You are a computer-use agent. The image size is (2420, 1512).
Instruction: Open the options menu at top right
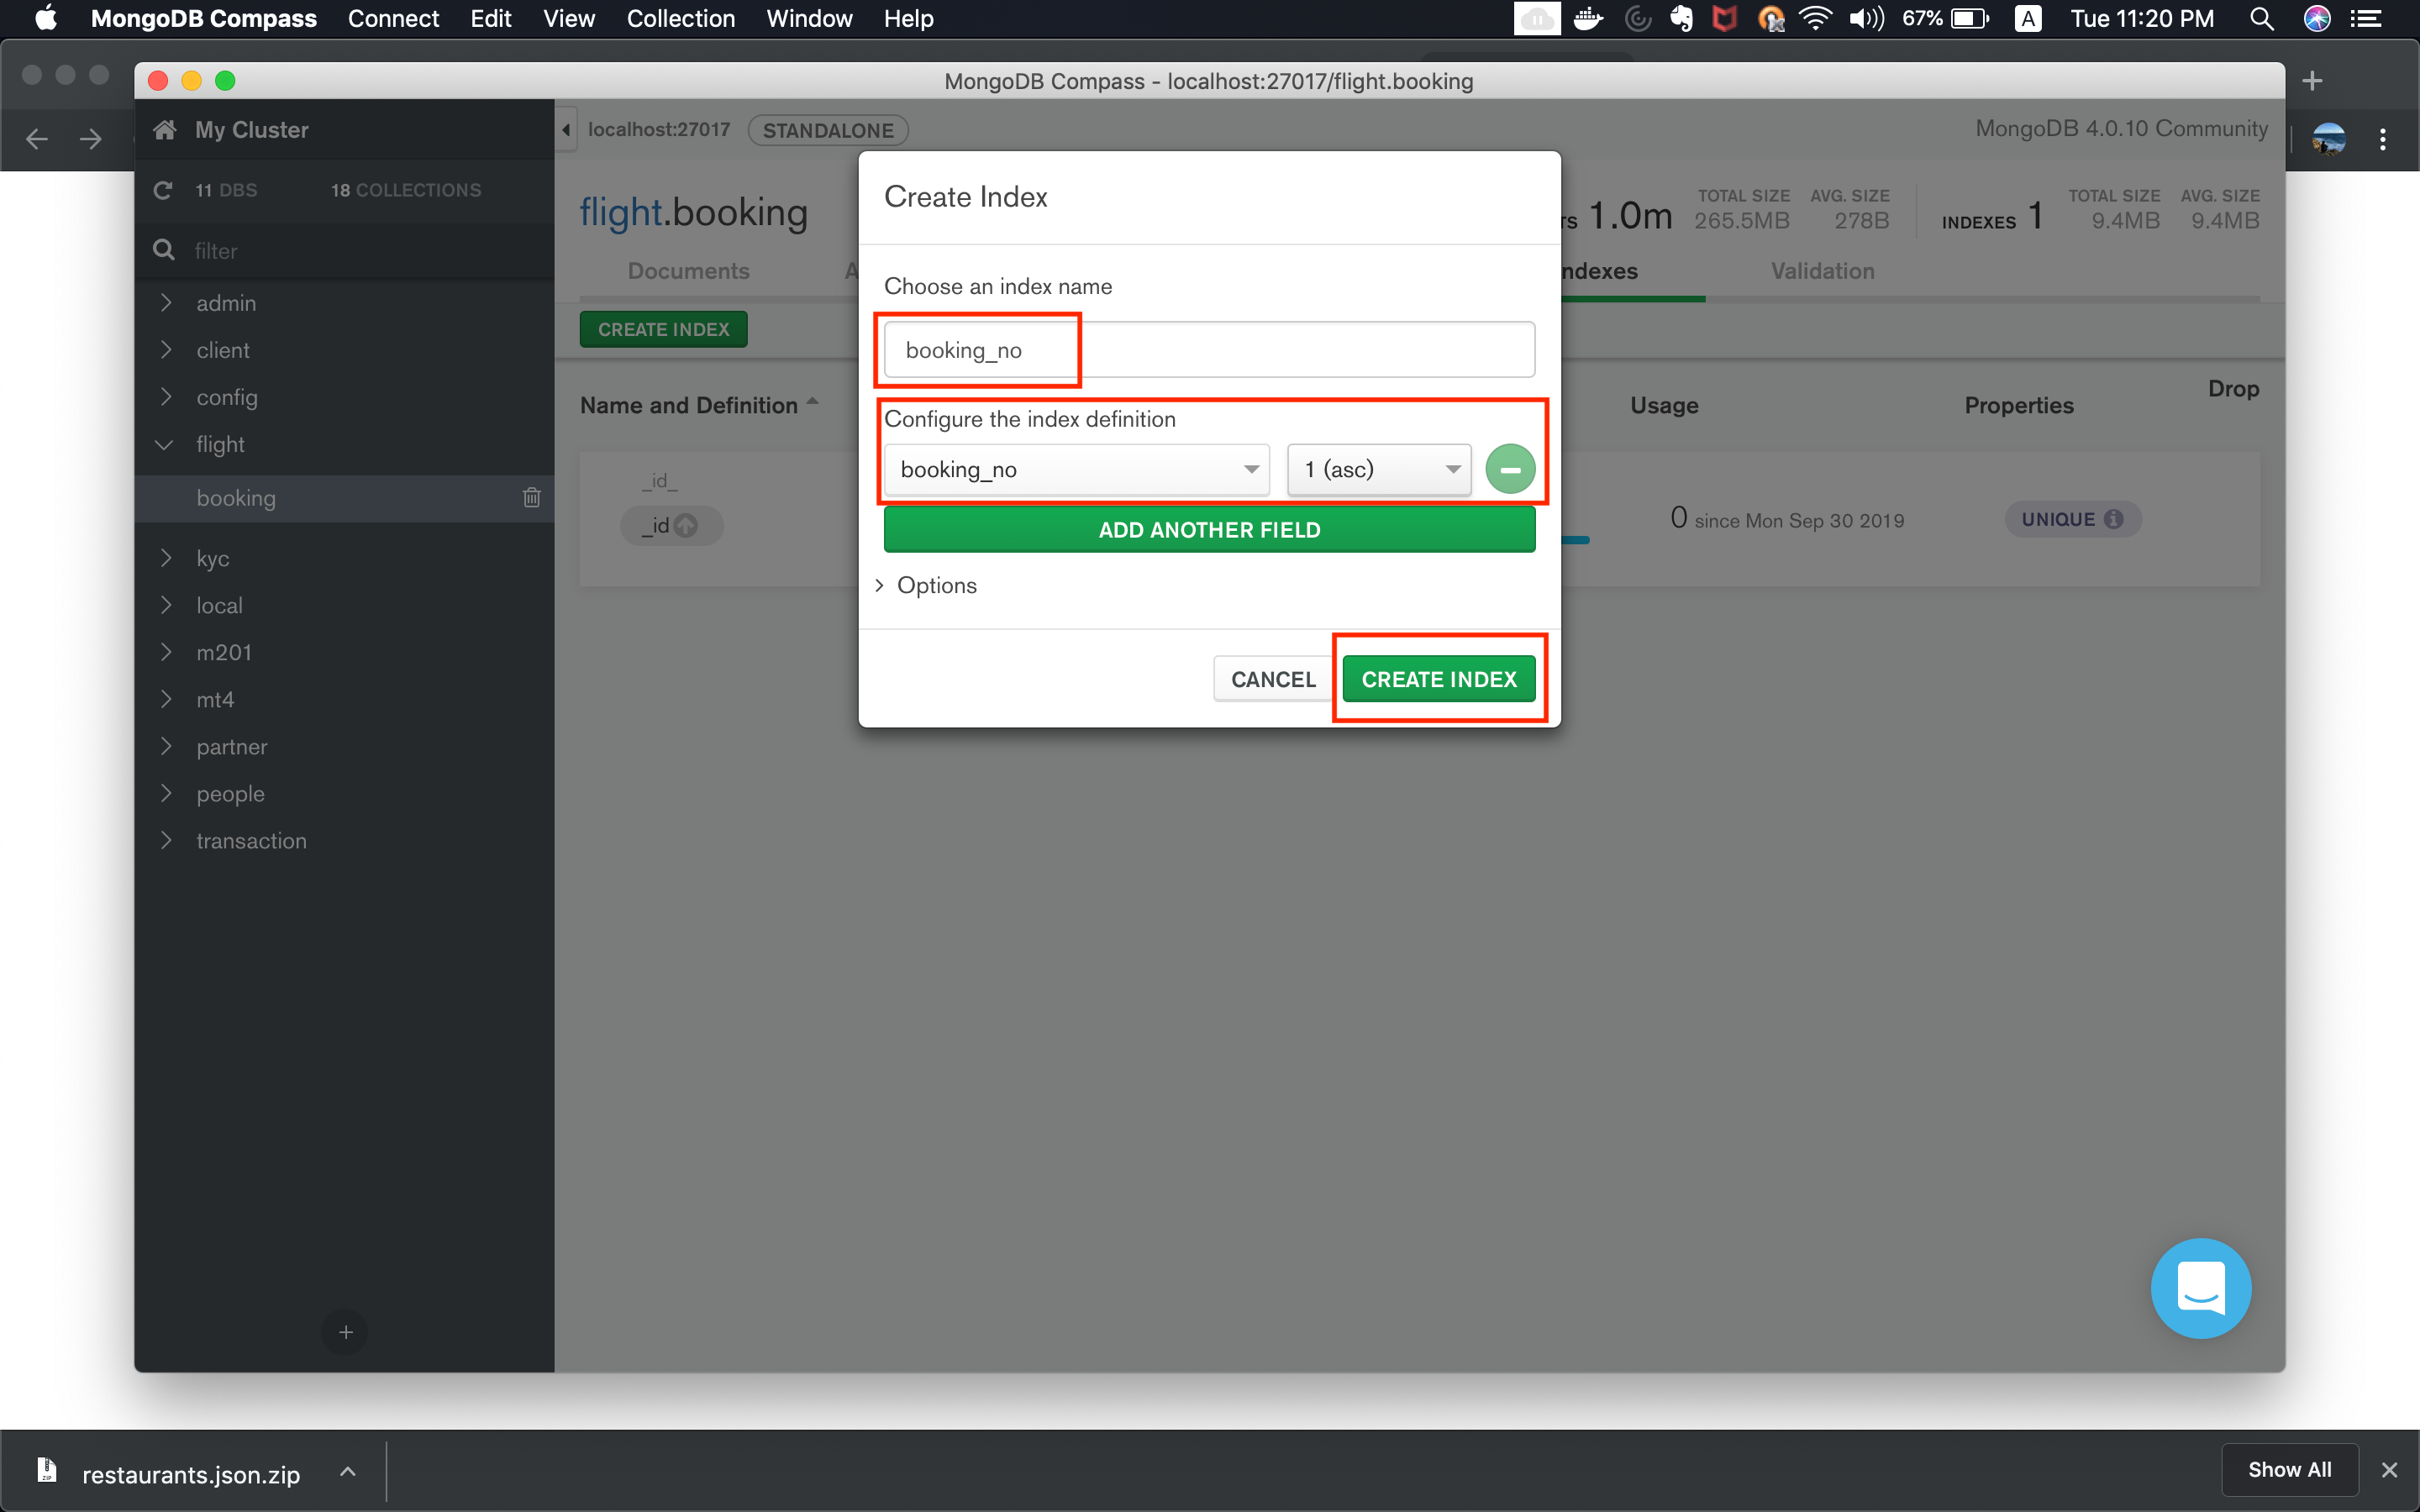(x=2383, y=139)
